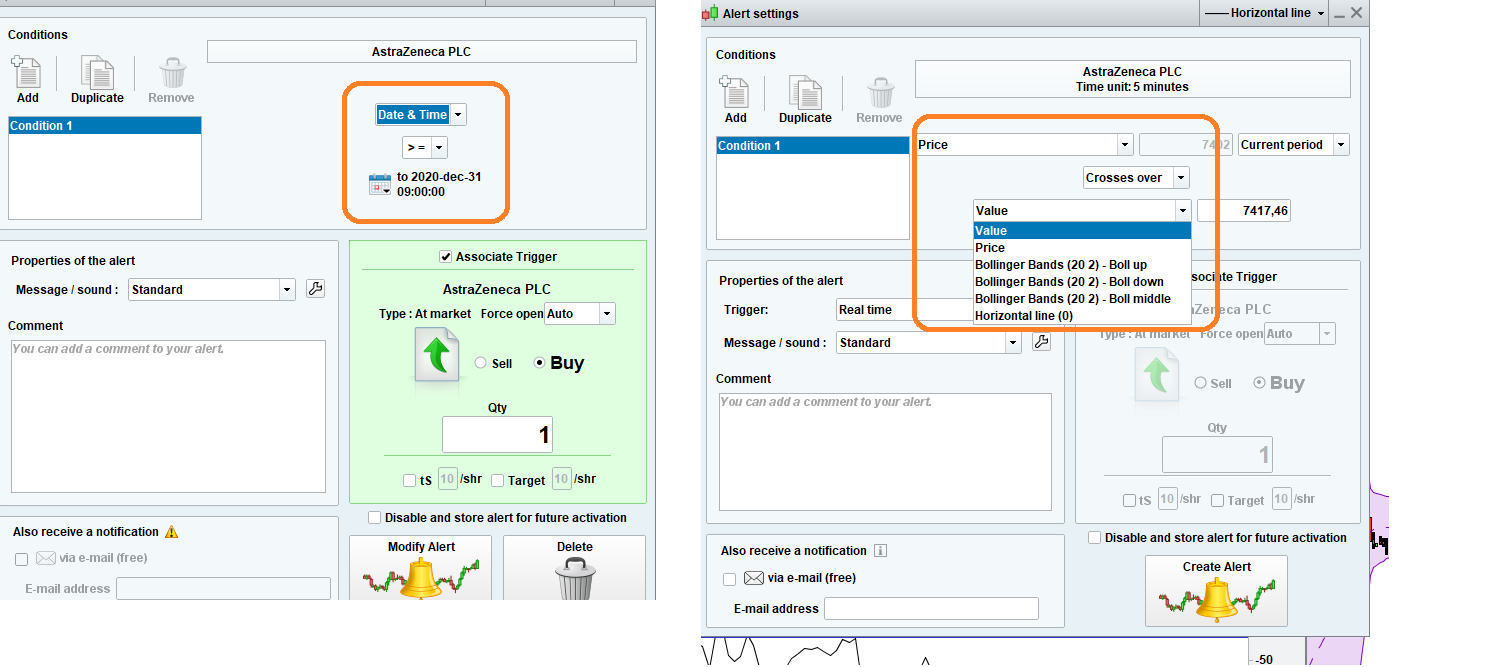Check Disable and store alert, left window
The height and width of the screenshot is (667, 1500).
375,518
